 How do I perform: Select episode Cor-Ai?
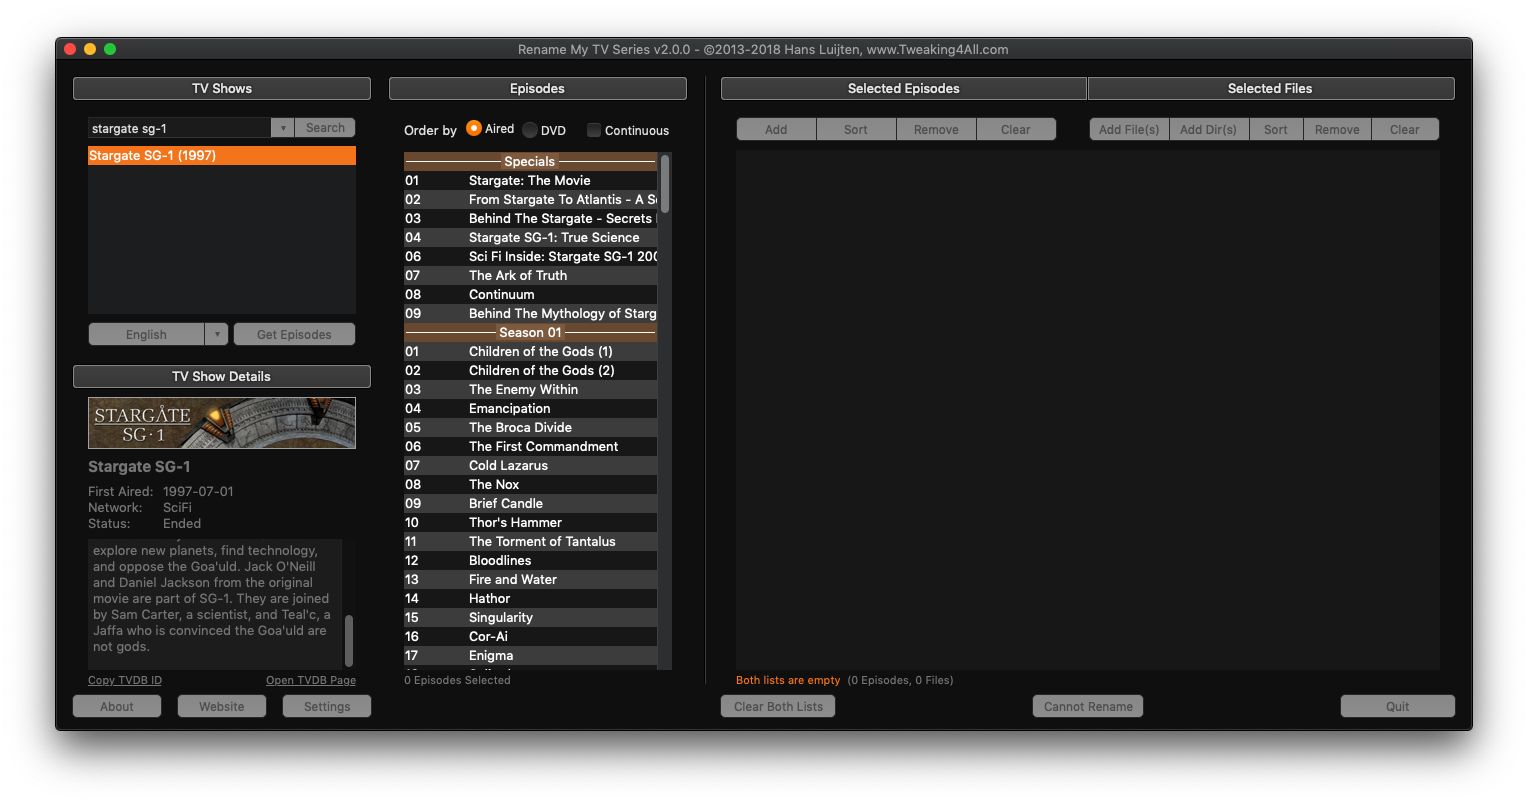(530, 636)
